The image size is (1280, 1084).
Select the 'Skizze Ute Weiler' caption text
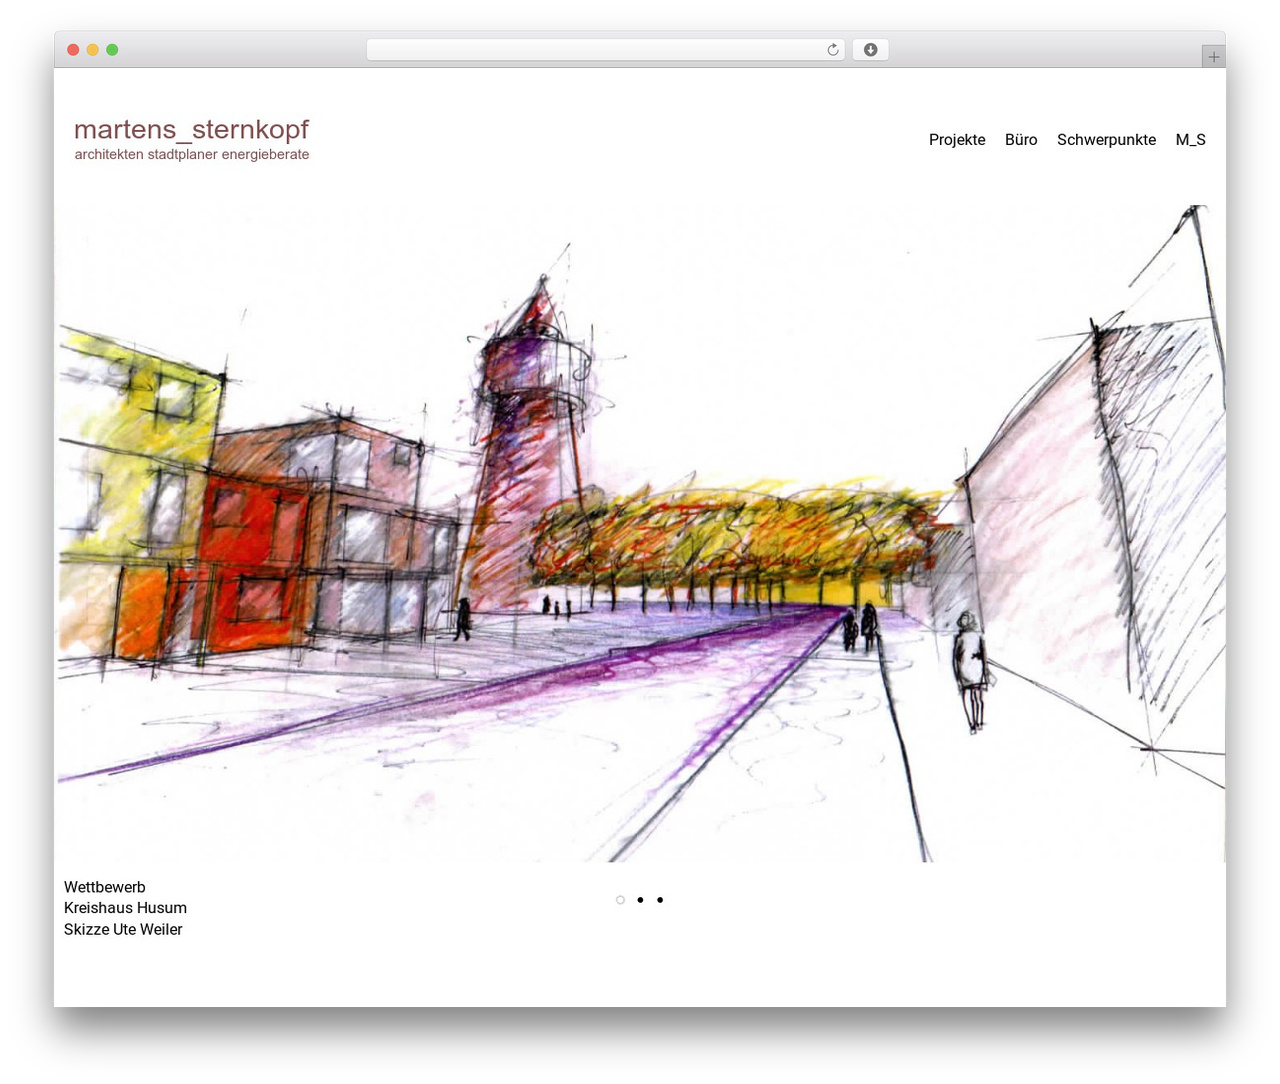(x=123, y=930)
